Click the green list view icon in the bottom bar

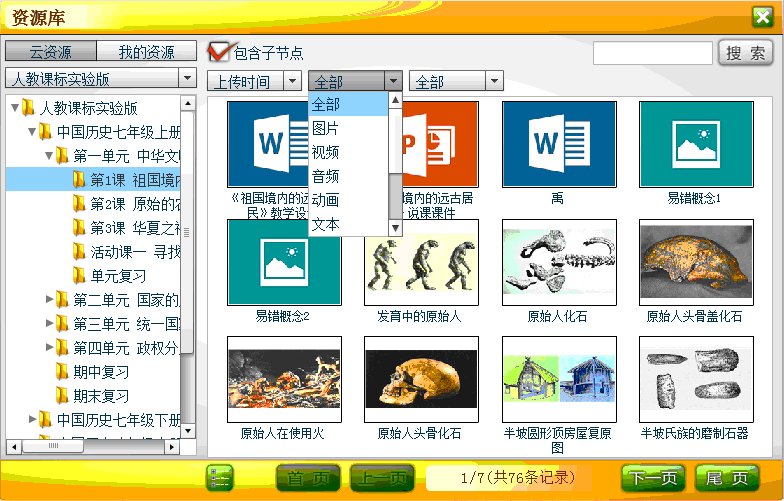coord(219,478)
